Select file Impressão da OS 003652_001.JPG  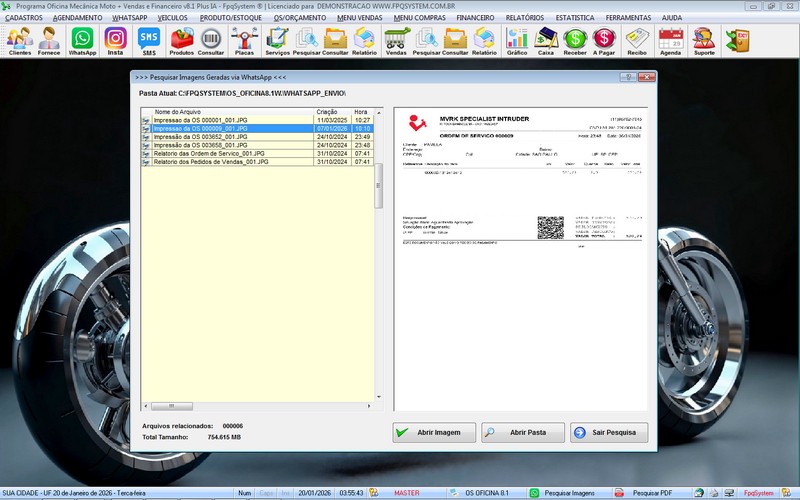click(x=257, y=137)
